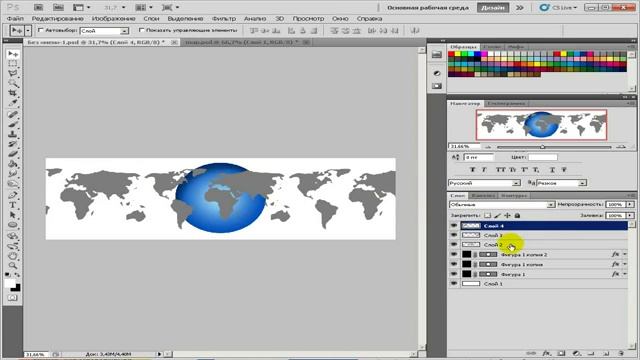640x360 pixels.
Task: Click the navigator preview thumbnail
Action: [x=541, y=125]
